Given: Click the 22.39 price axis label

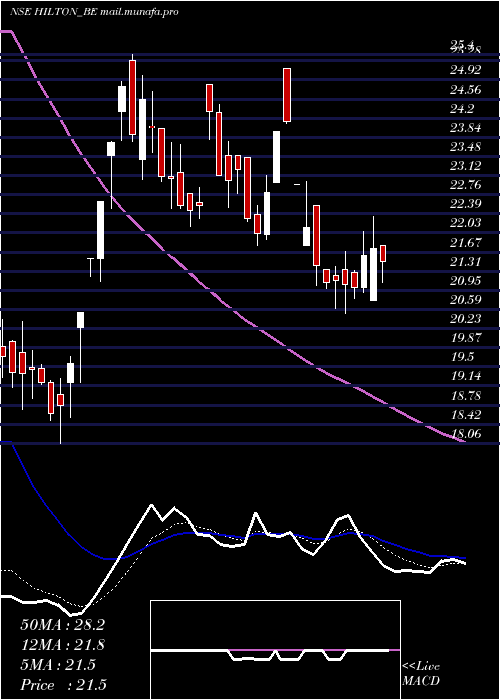Looking at the screenshot, I should pos(465,204).
